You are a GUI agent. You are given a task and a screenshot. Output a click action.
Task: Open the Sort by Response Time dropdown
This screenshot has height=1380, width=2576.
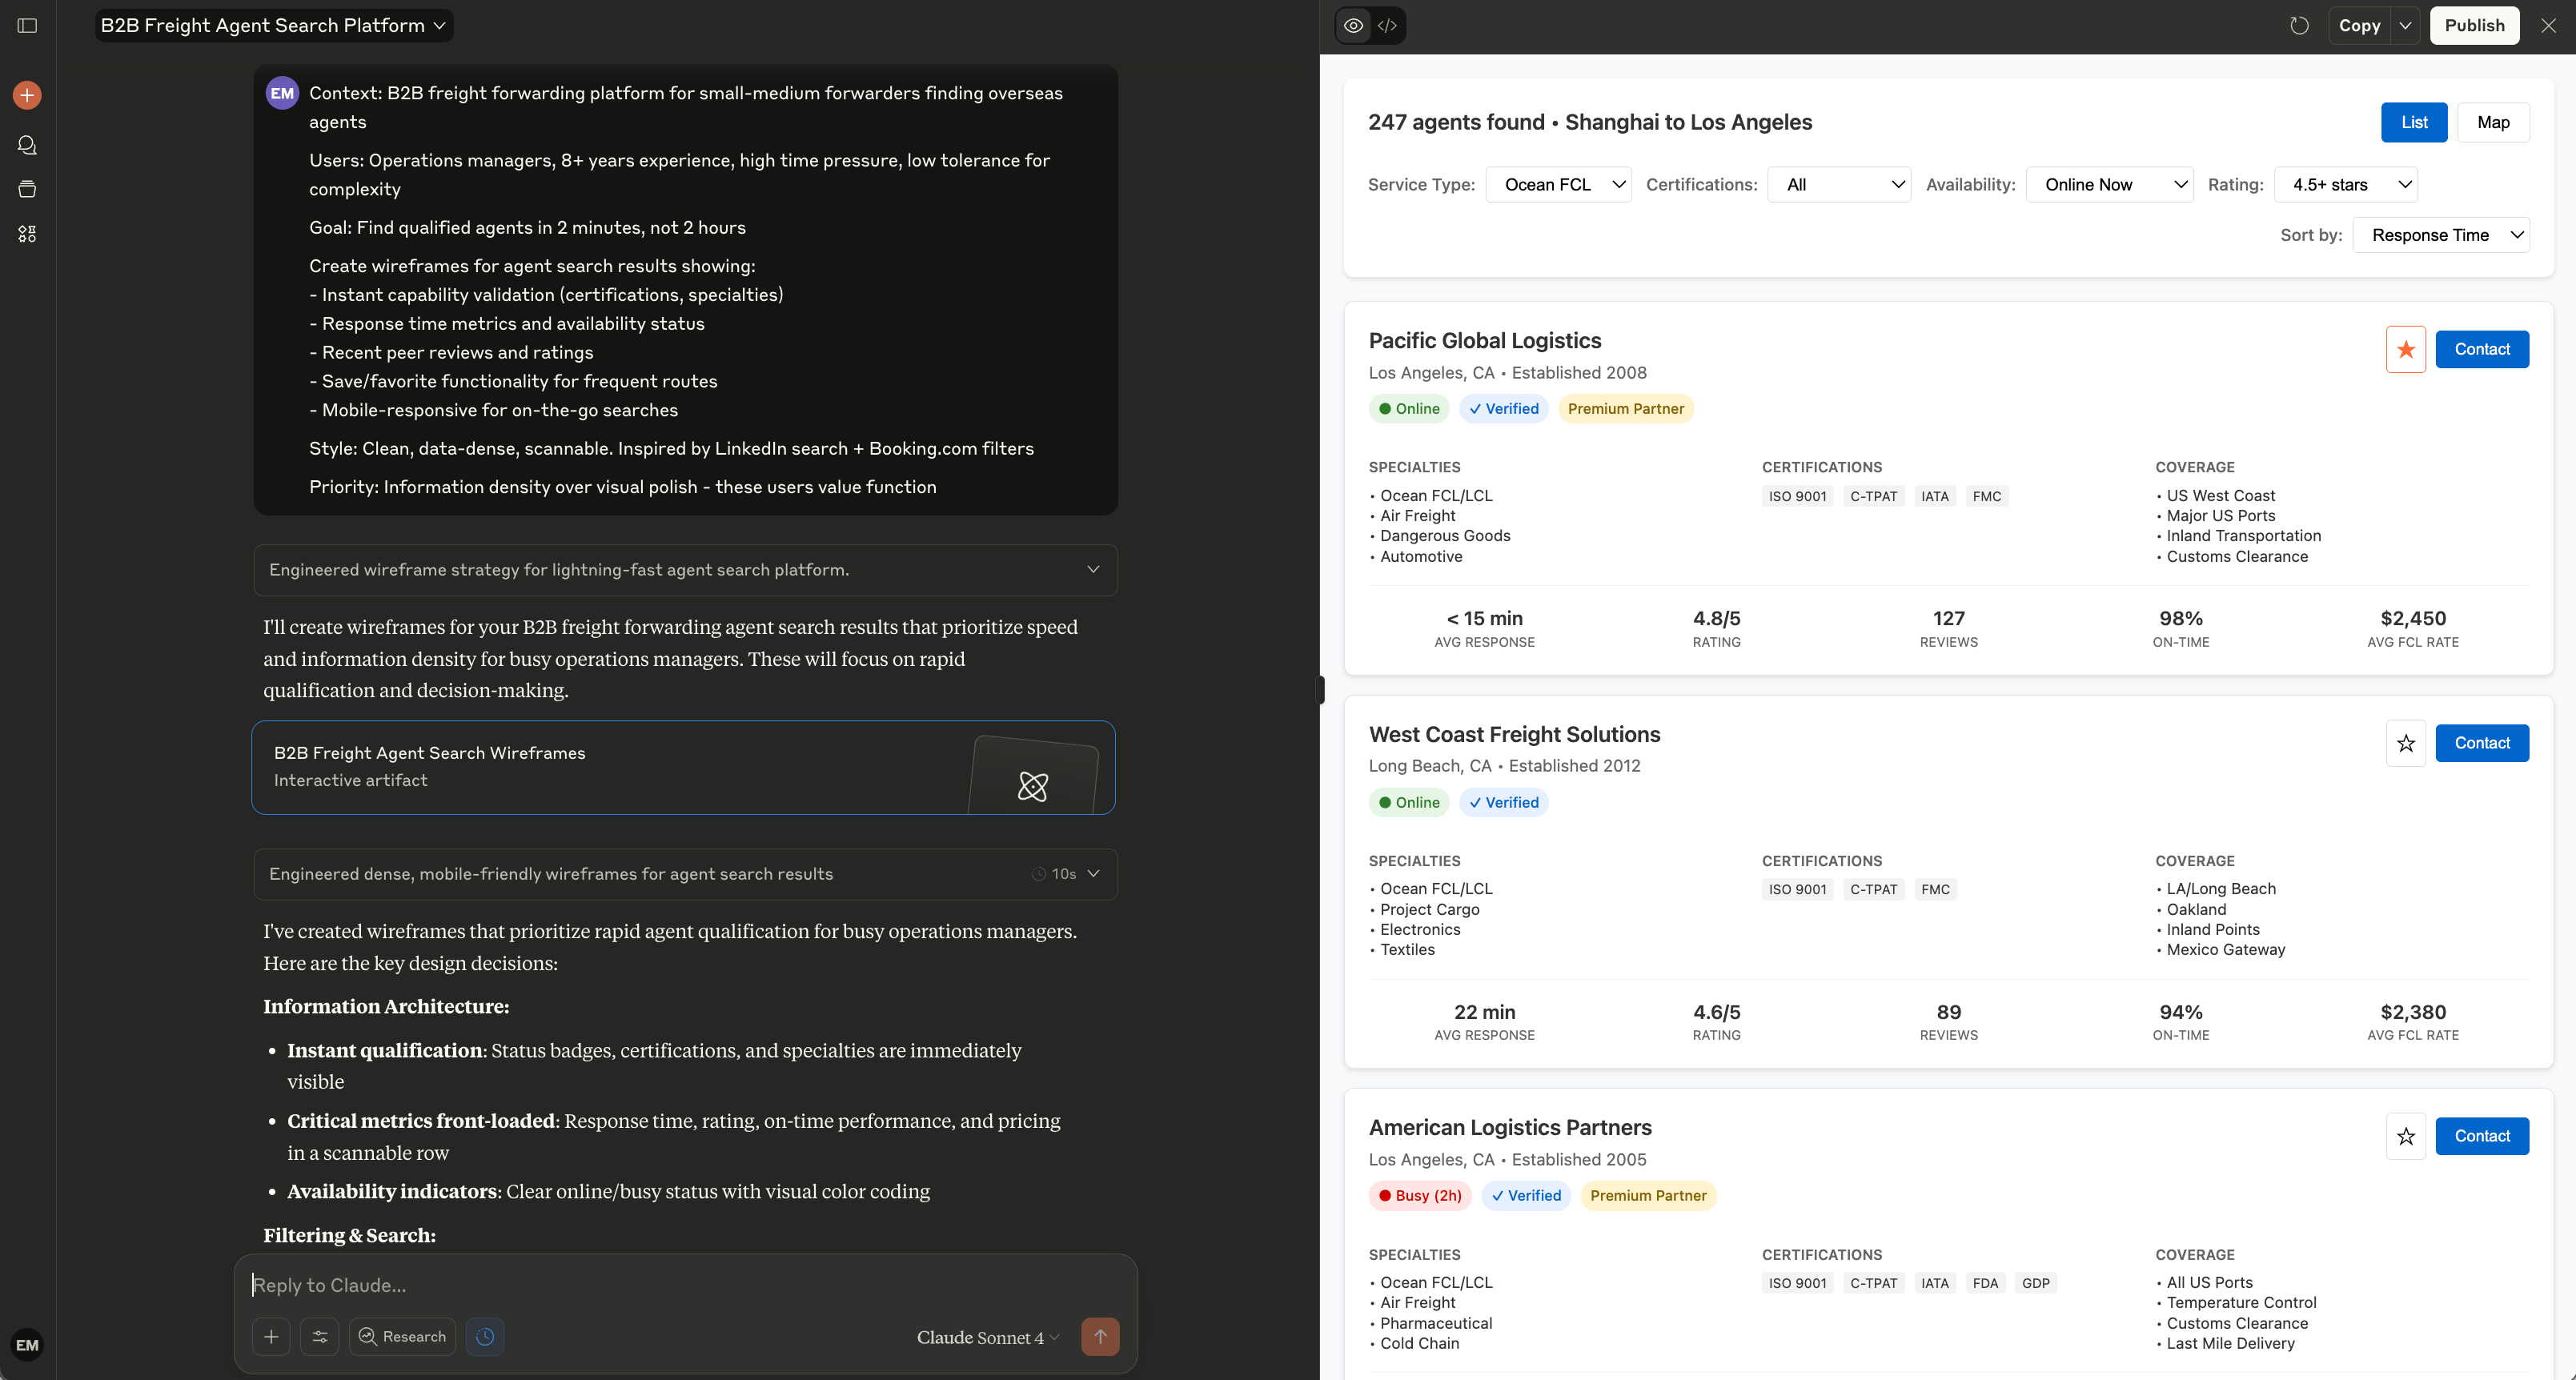(x=2441, y=235)
